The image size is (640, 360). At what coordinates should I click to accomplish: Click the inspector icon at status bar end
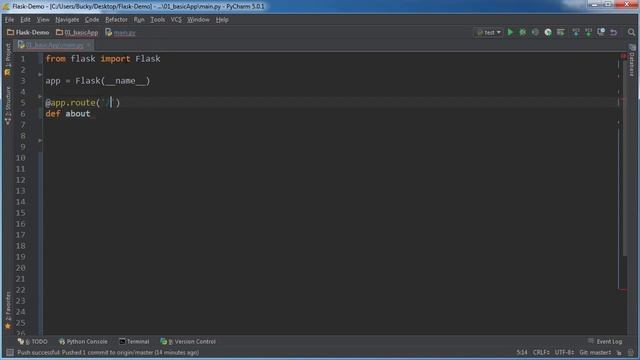tap(631, 353)
